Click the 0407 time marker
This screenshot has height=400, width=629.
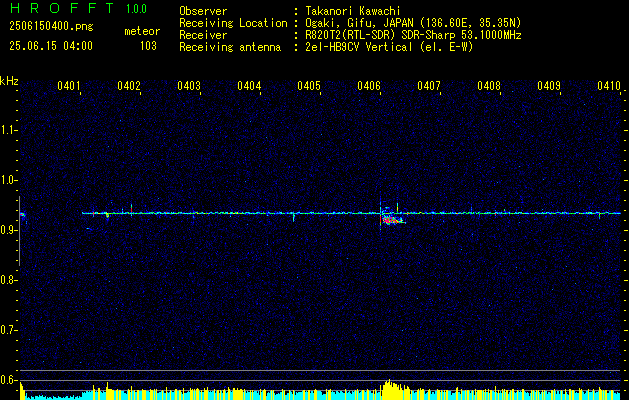coord(429,85)
